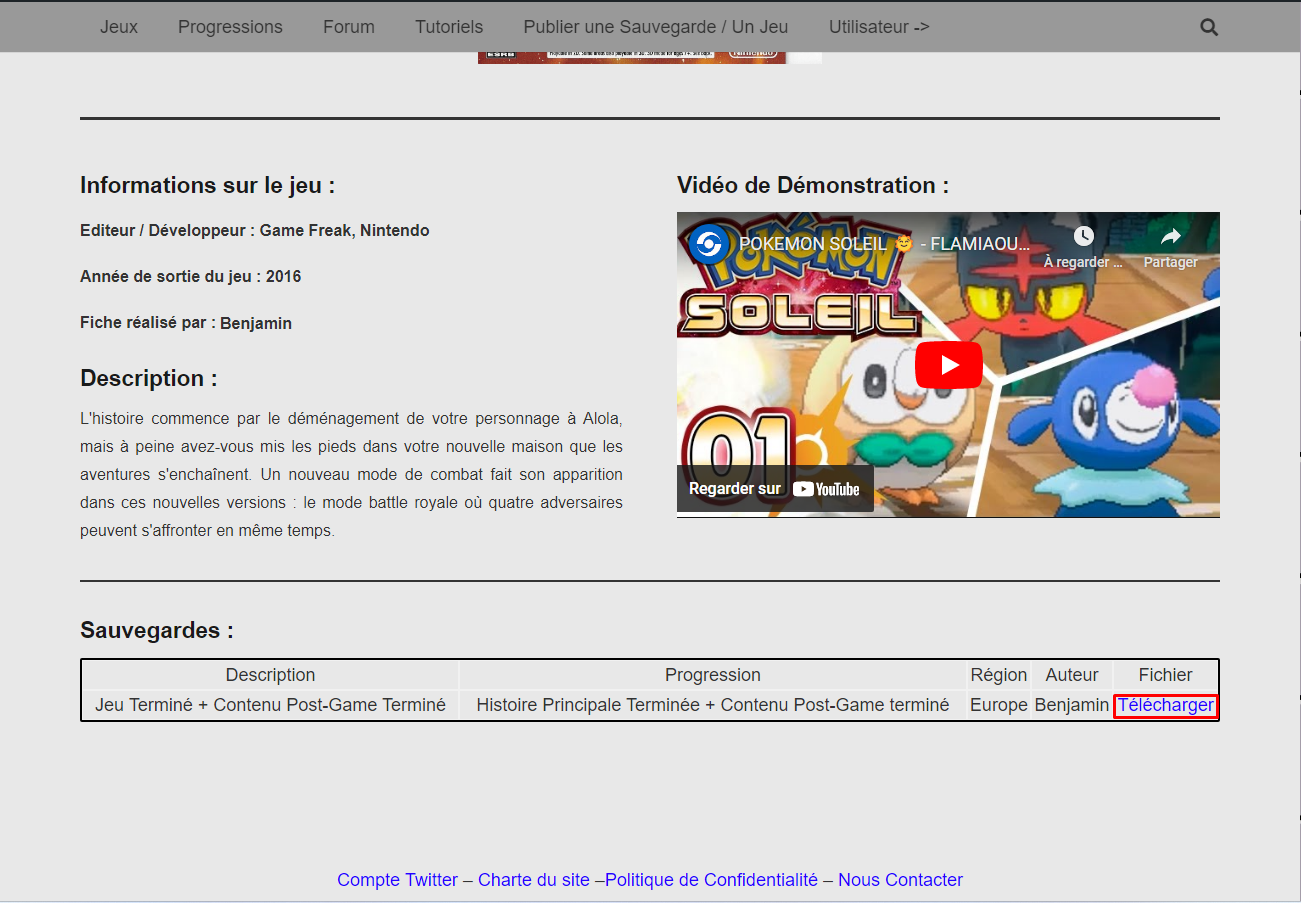Image resolution: width=1301 pixels, height=903 pixels.
Task: Click 'Année de sortie du jeu : 2016'
Action: tap(190, 276)
